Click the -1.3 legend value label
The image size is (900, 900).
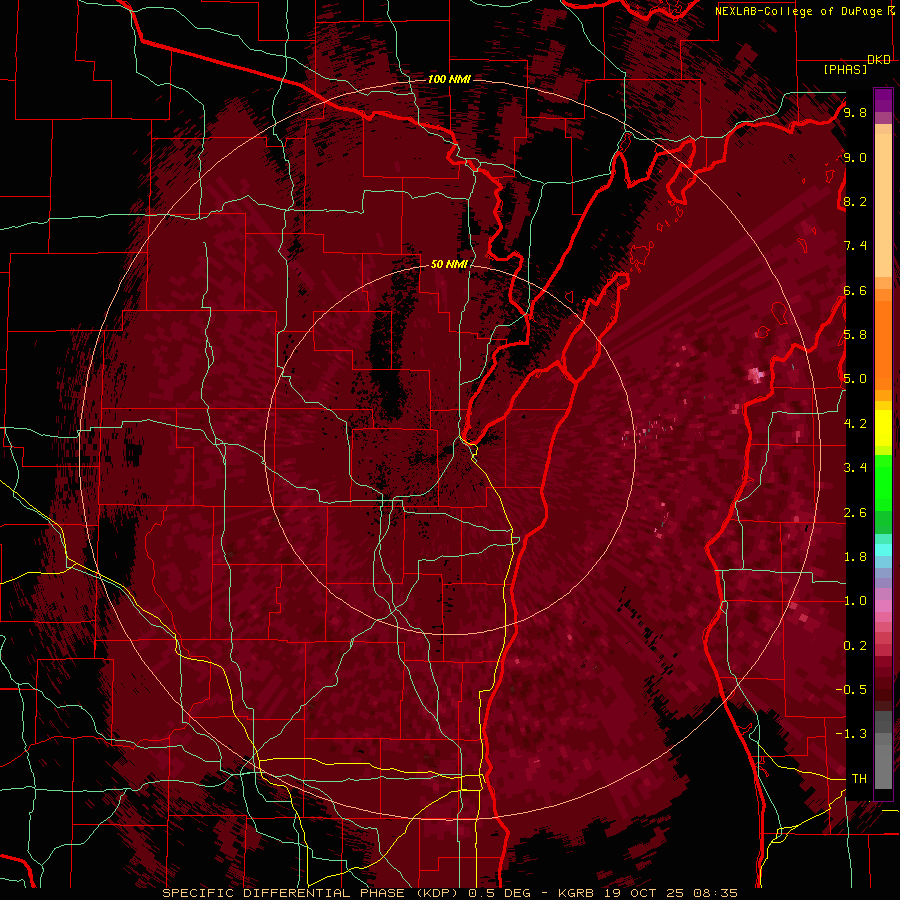pyautogui.click(x=851, y=734)
